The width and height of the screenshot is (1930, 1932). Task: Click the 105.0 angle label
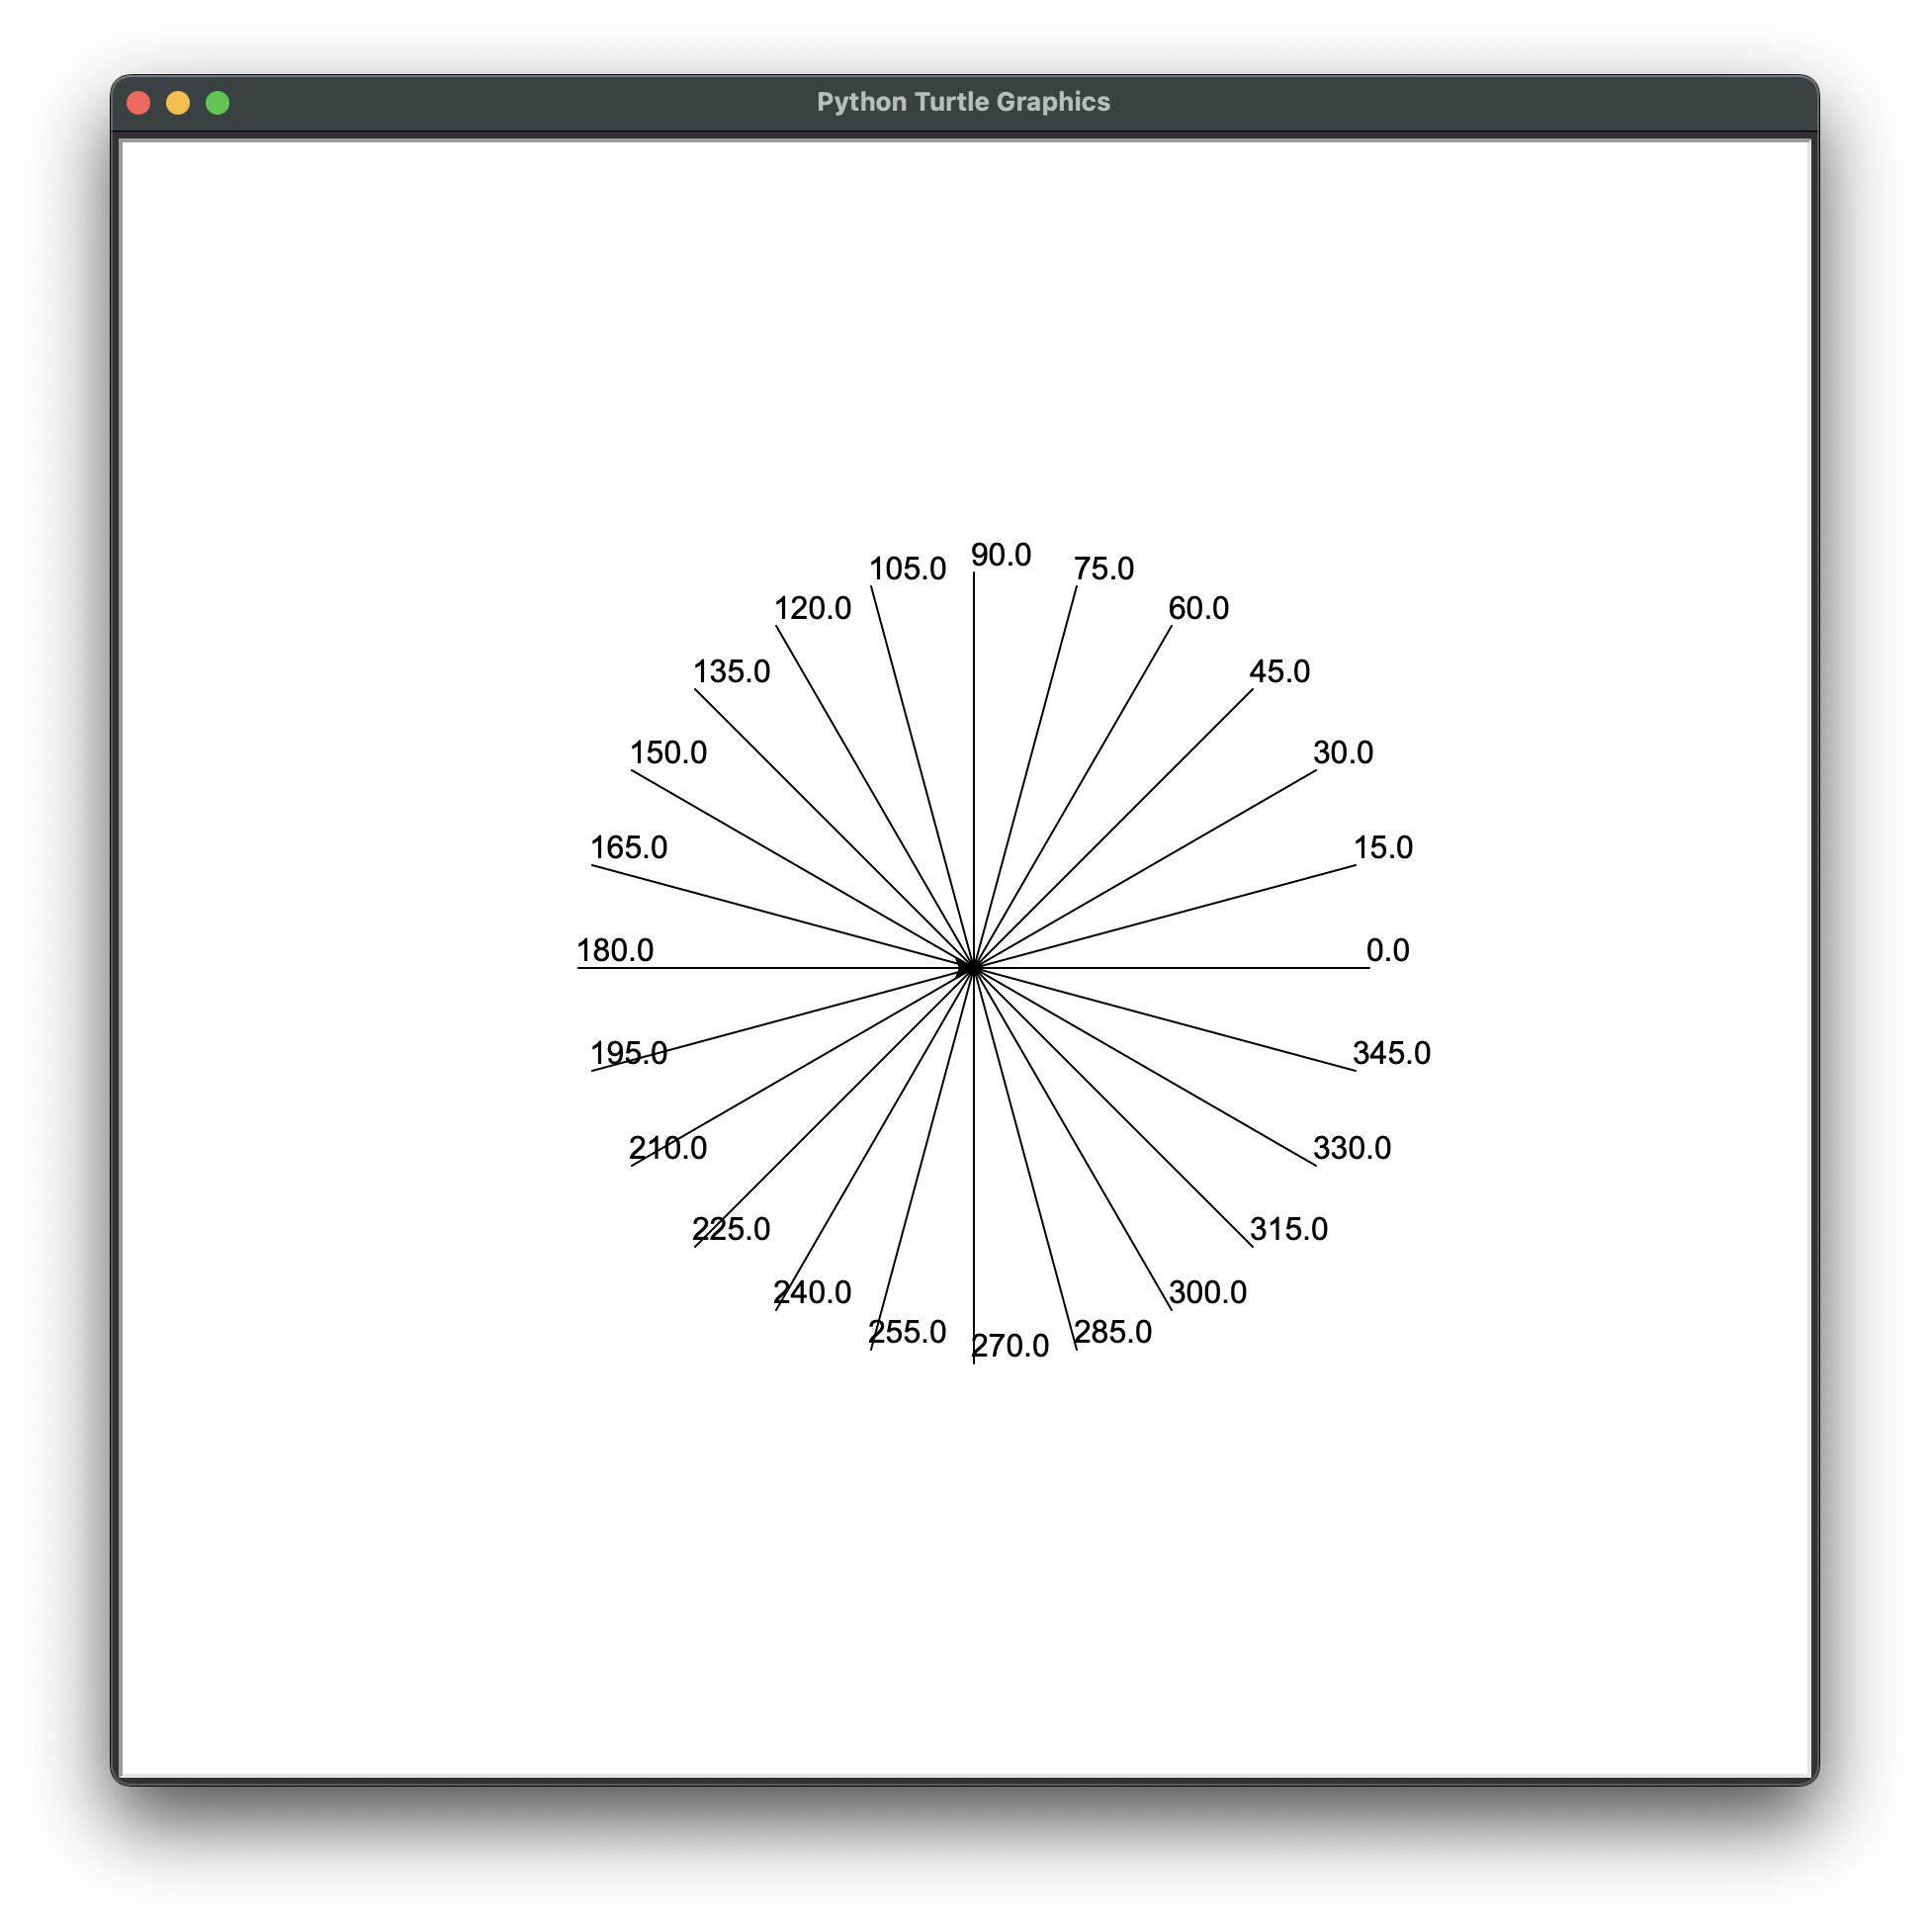tap(907, 569)
